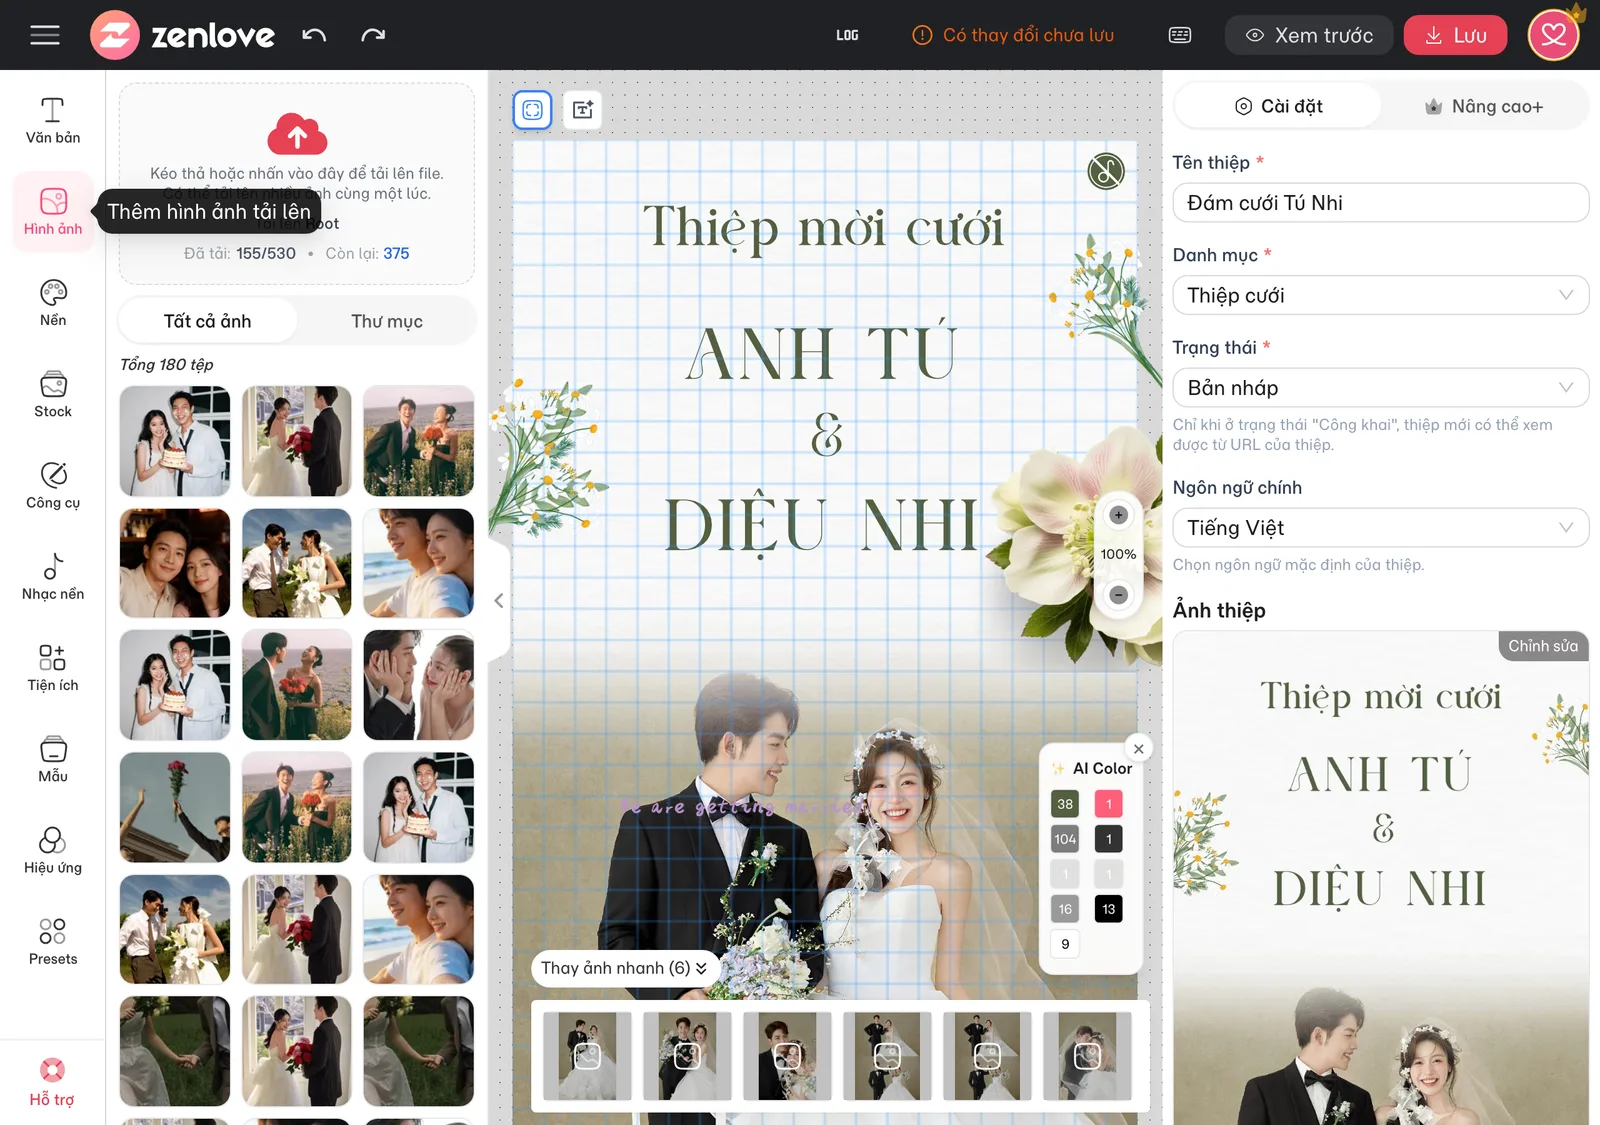Click Chỉnh sửa on card image
Screen dimensions: 1600x1125
pos(1543,646)
